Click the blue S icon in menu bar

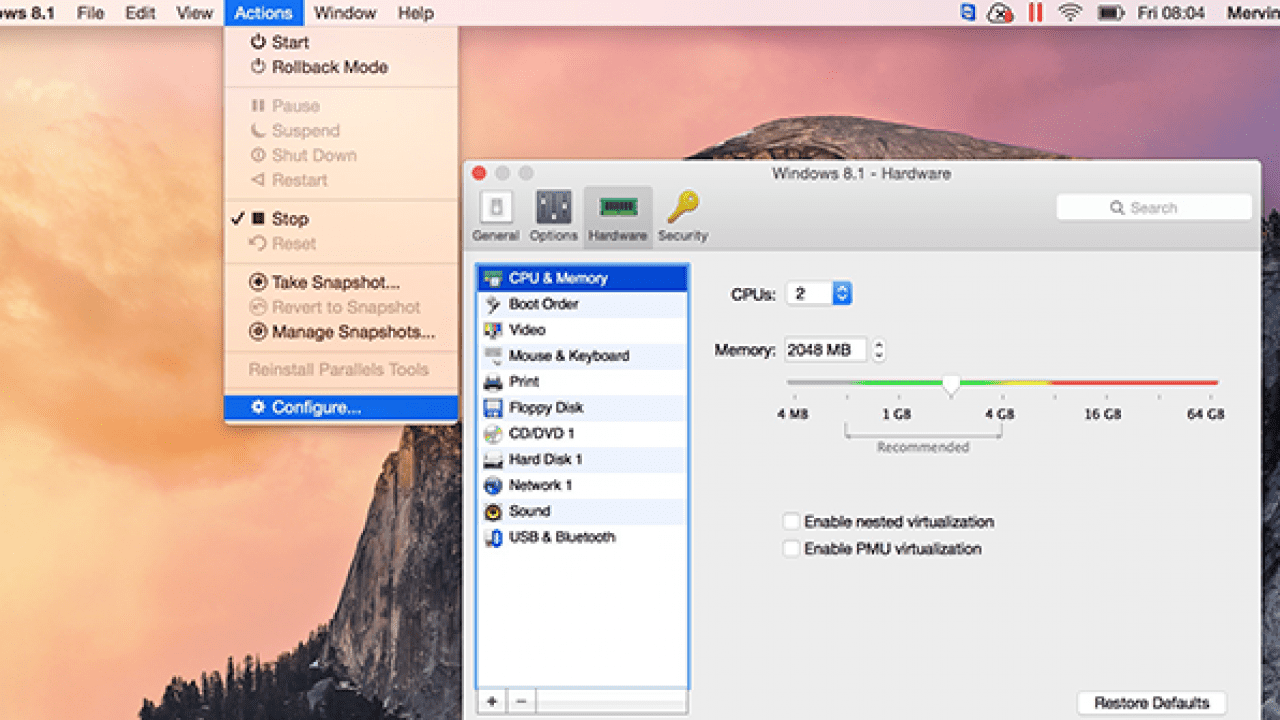tap(967, 13)
